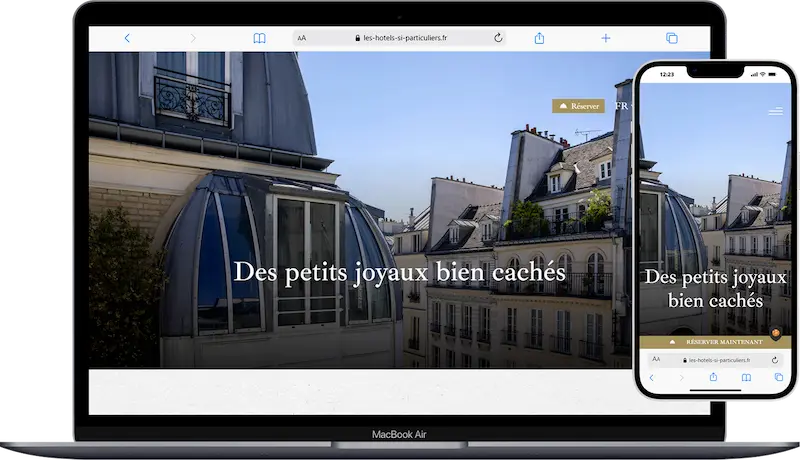Open AA reader options in MacBook address bar
The width and height of the screenshot is (800, 460).
click(x=302, y=38)
